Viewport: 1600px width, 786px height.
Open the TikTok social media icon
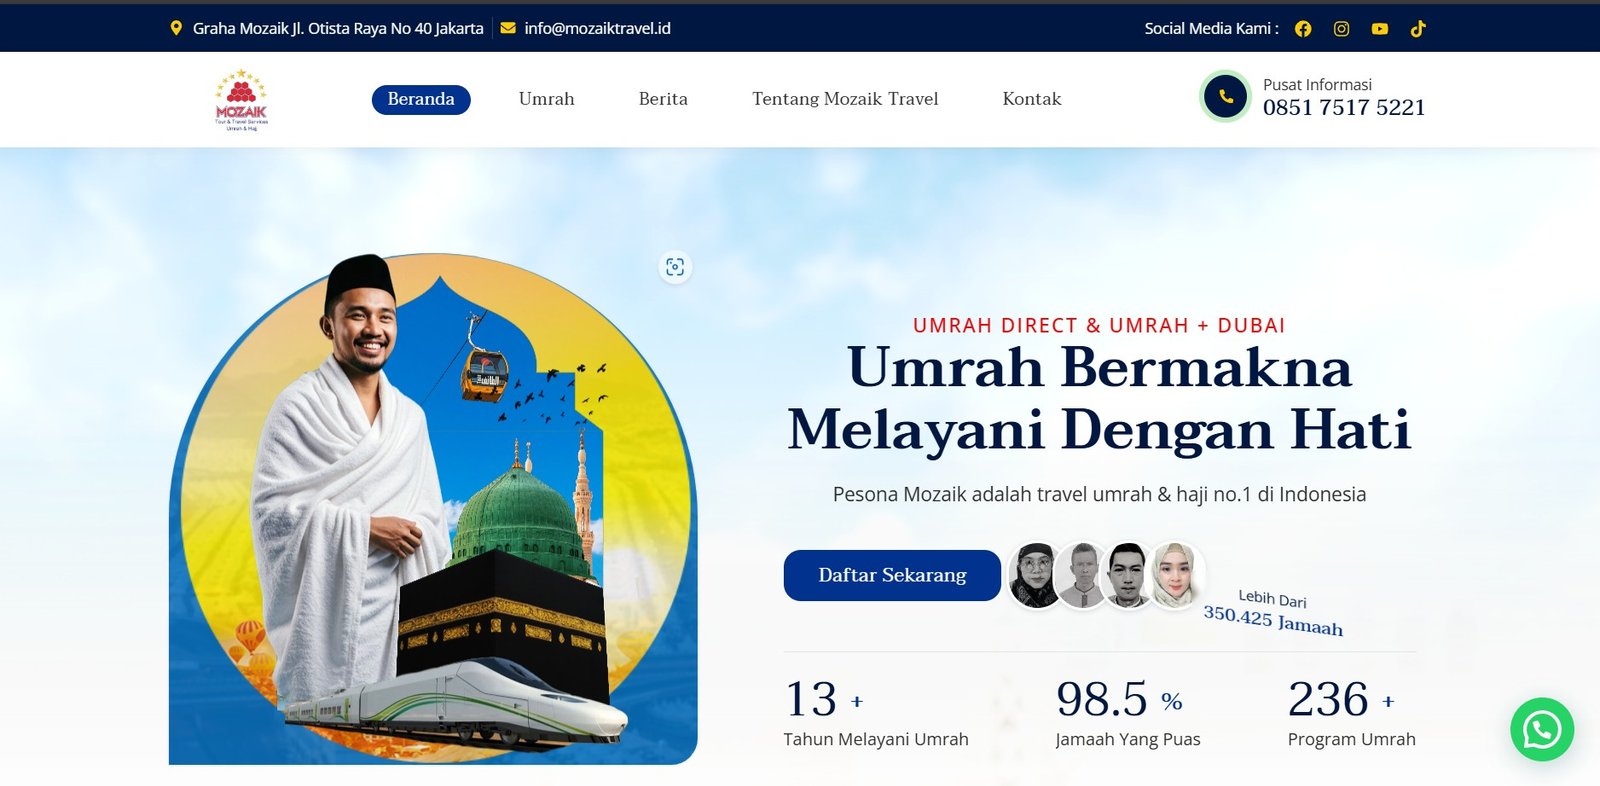coord(1418,29)
